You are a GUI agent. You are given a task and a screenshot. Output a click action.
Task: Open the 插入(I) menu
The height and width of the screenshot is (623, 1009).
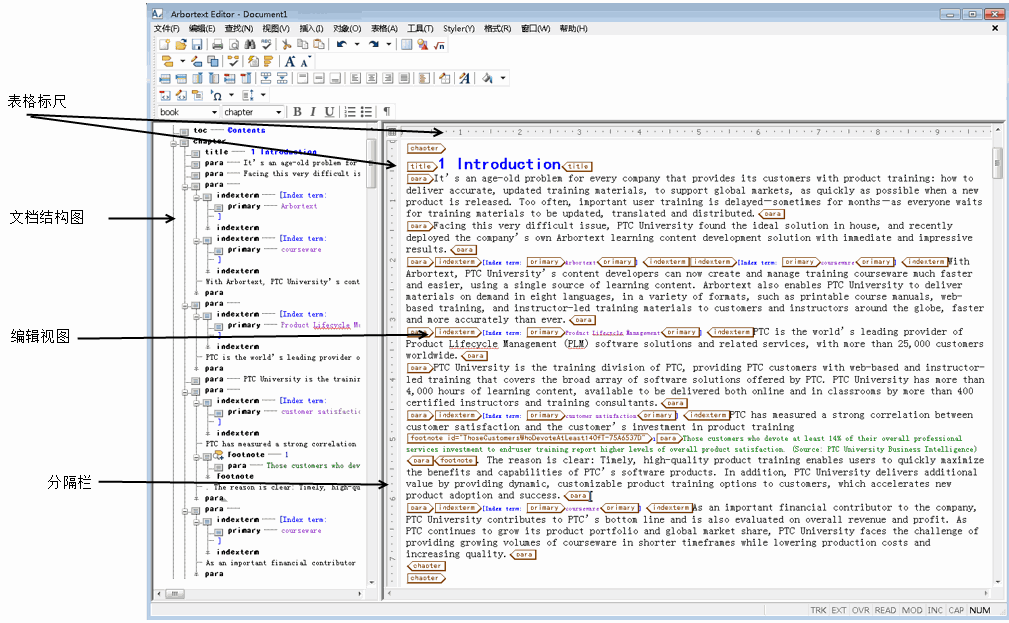(x=311, y=28)
